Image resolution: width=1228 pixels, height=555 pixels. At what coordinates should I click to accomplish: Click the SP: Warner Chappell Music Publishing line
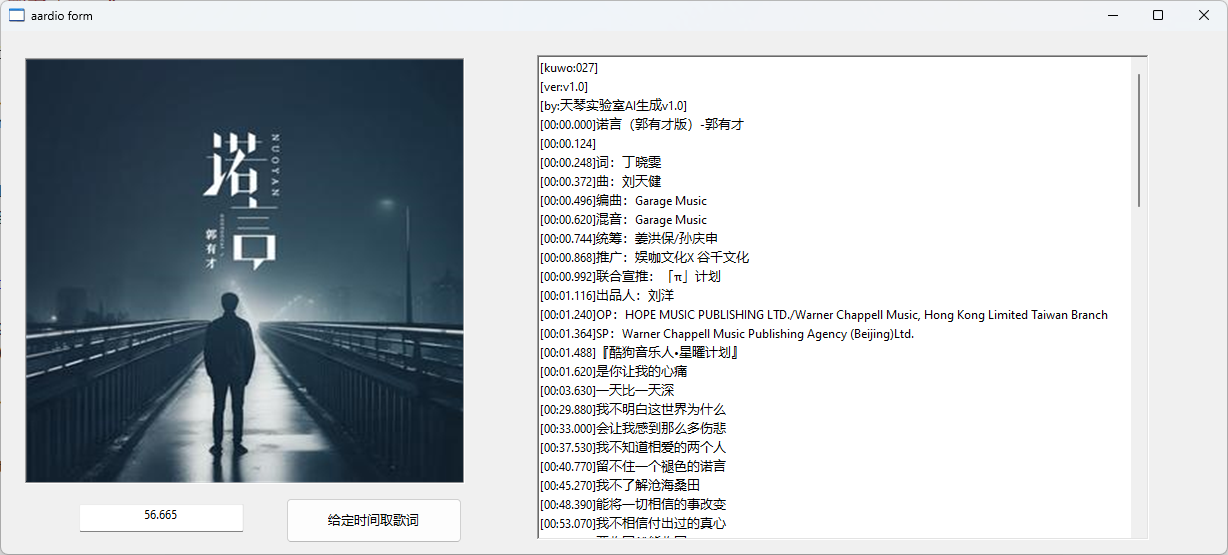point(727,334)
